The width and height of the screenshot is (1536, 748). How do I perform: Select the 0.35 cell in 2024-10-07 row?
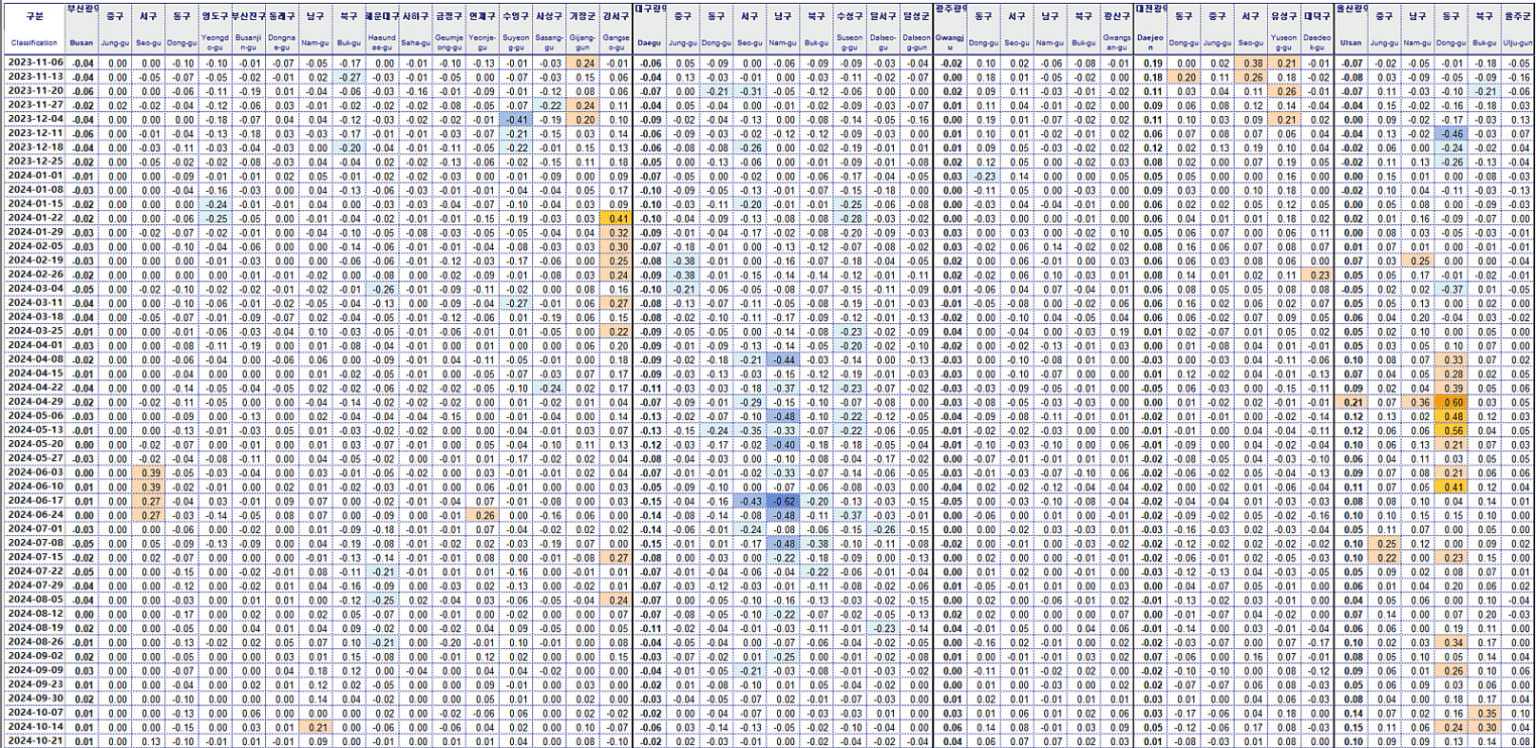click(x=1486, y=712)
